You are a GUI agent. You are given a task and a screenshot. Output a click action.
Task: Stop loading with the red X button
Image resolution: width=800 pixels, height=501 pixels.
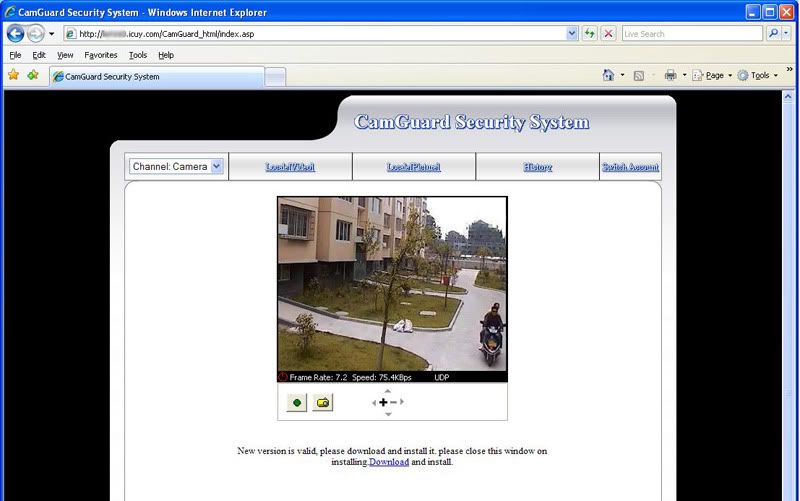[608, 34]
